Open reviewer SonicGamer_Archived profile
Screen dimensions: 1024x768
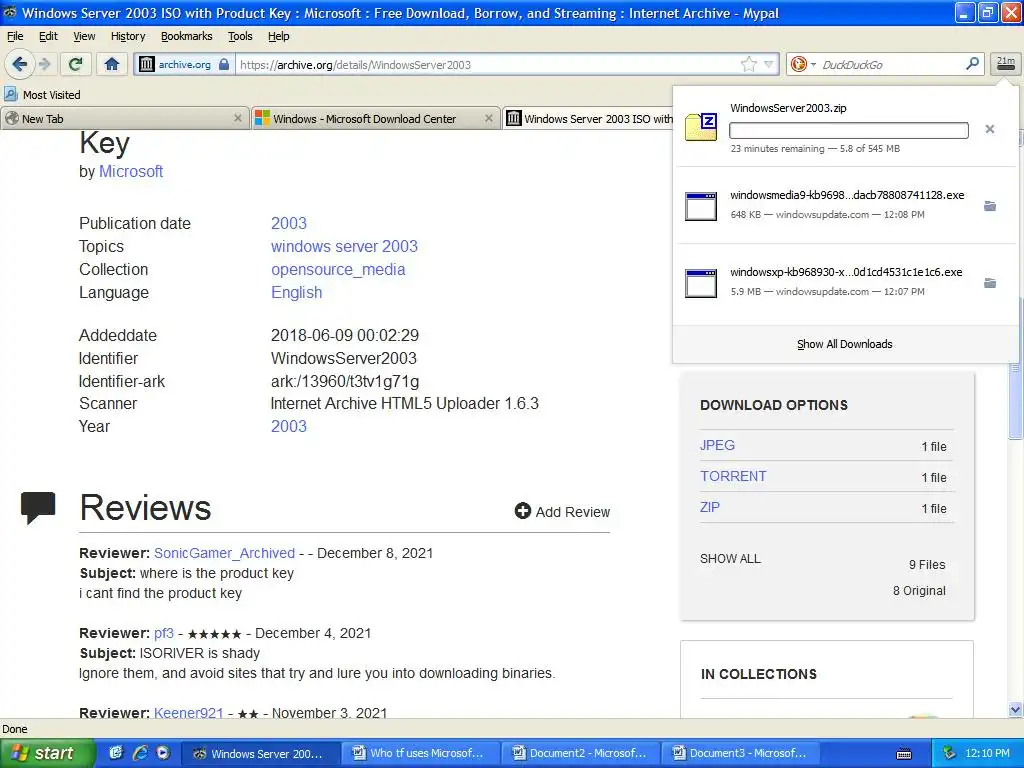point(224,553)
